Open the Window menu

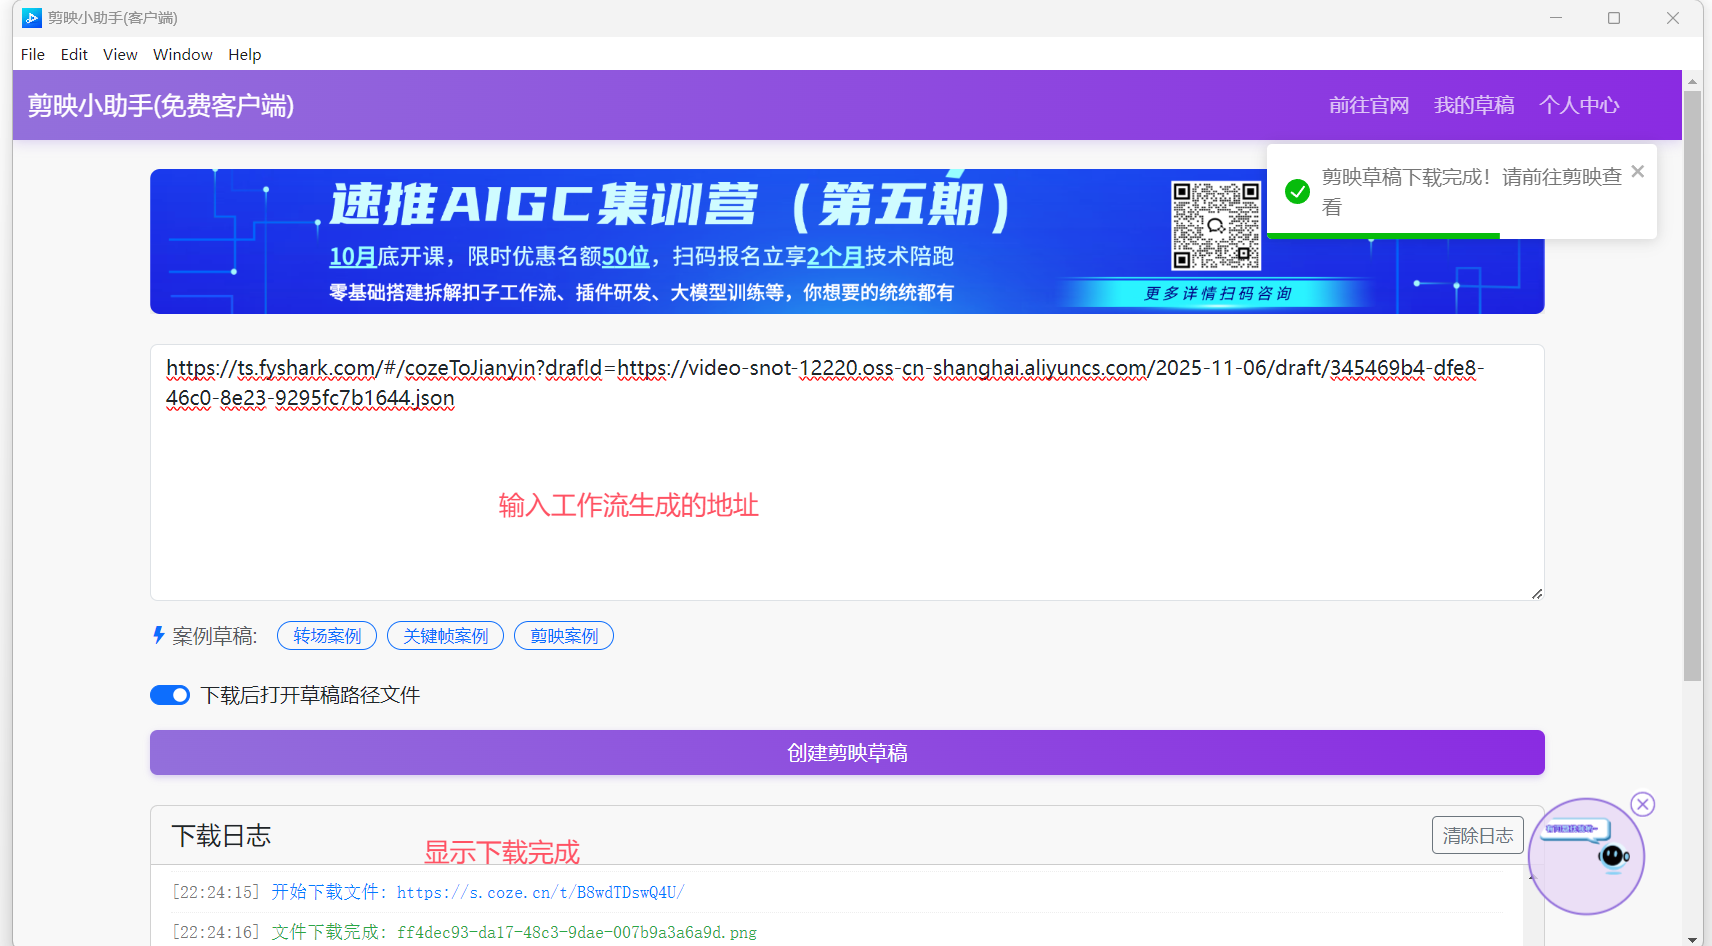tap(183, 55)
